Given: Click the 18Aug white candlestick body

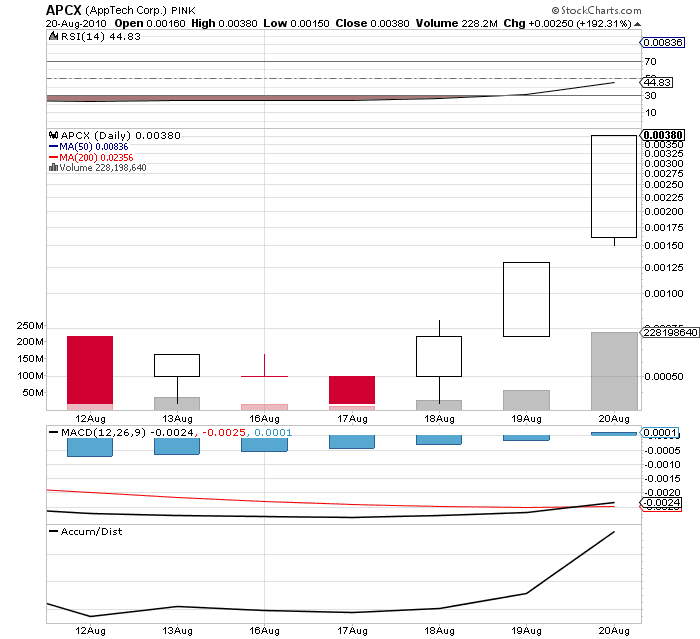Looking at the screenshot, I should pos(439,356).
